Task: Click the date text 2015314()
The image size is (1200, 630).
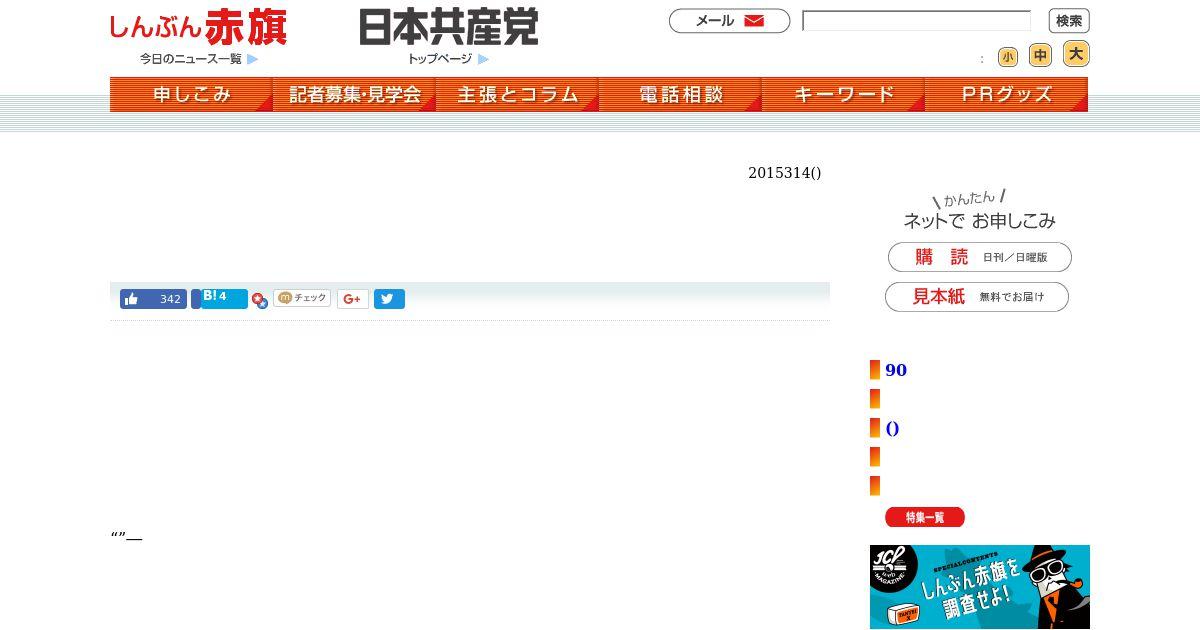Action: coord(785,173)
